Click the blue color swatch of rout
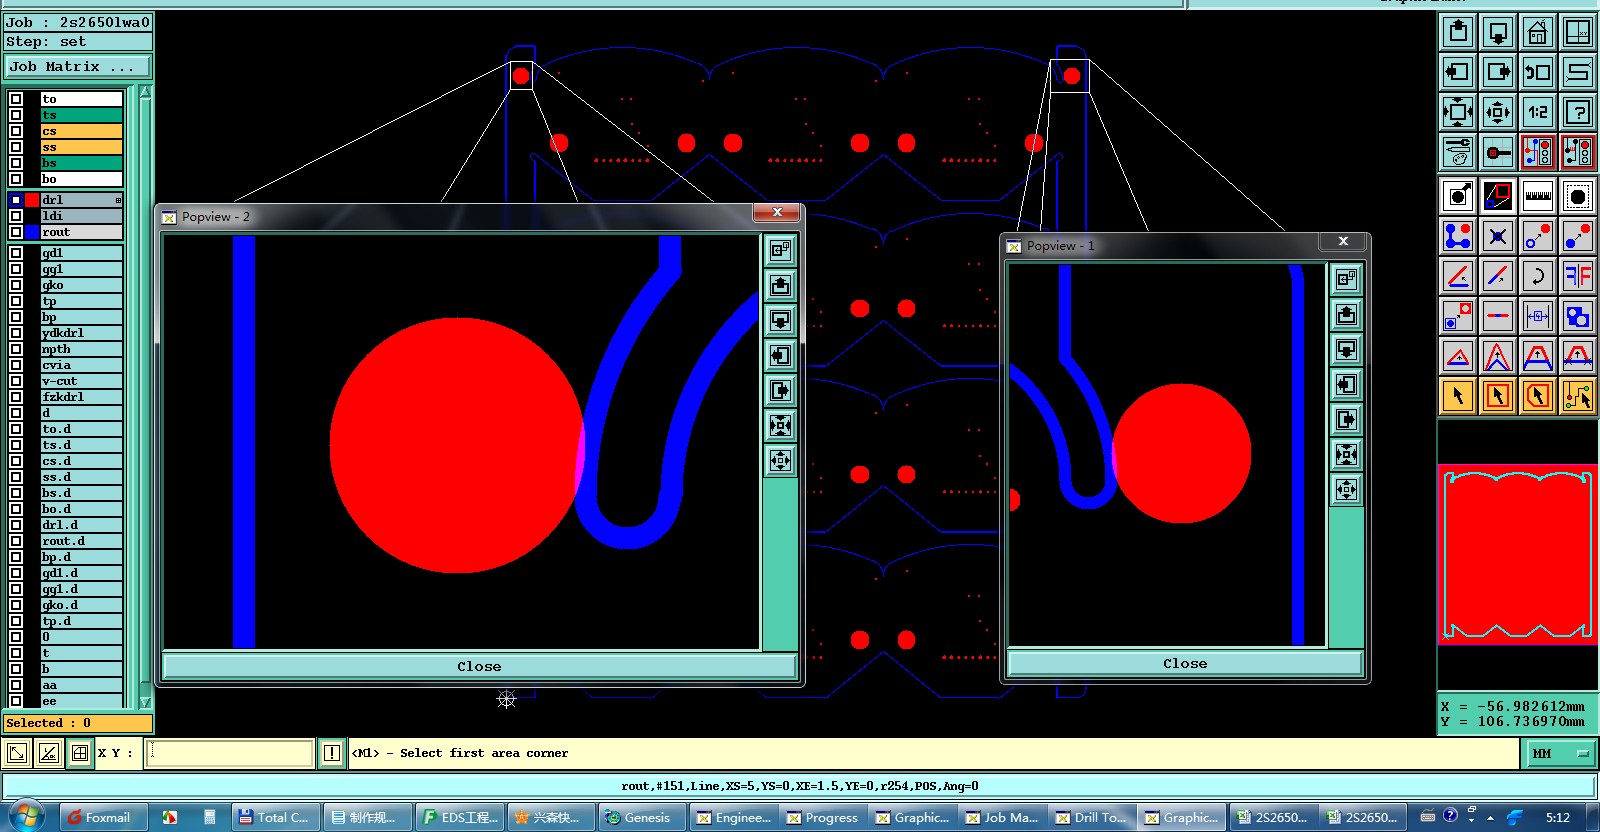 point(32,232)
